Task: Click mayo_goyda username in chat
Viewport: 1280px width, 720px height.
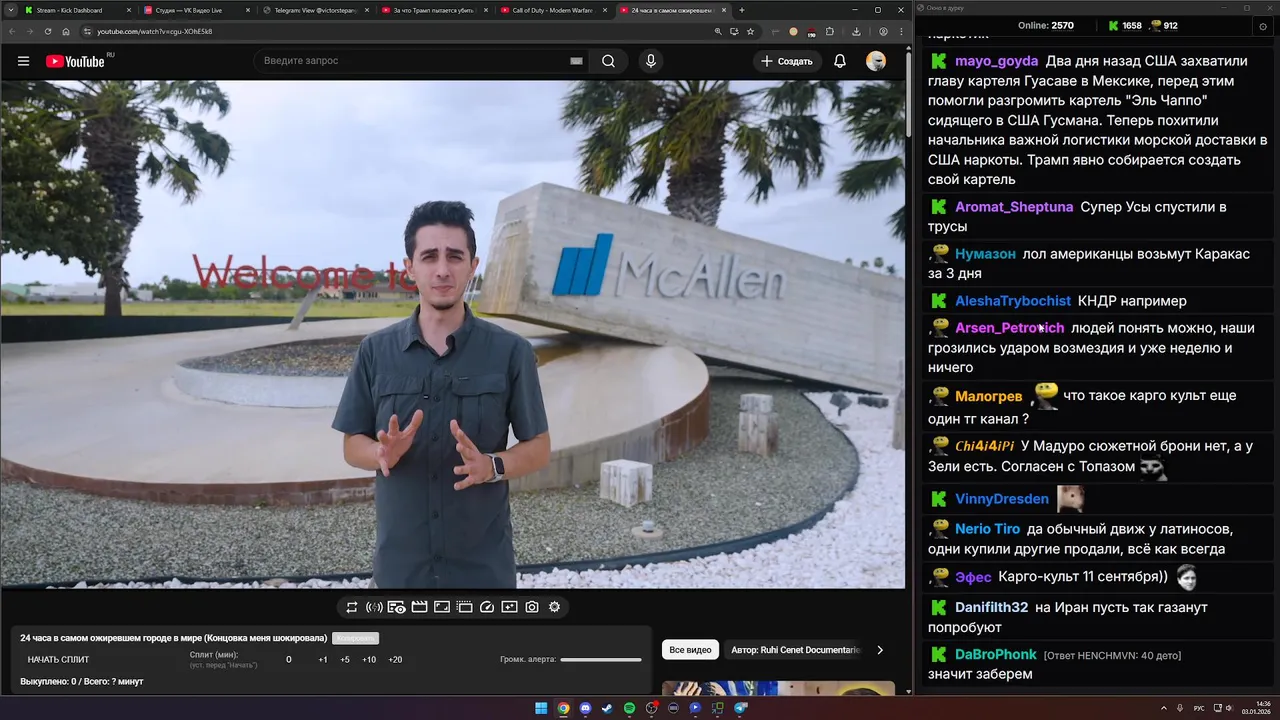Action: pos(996,61)
